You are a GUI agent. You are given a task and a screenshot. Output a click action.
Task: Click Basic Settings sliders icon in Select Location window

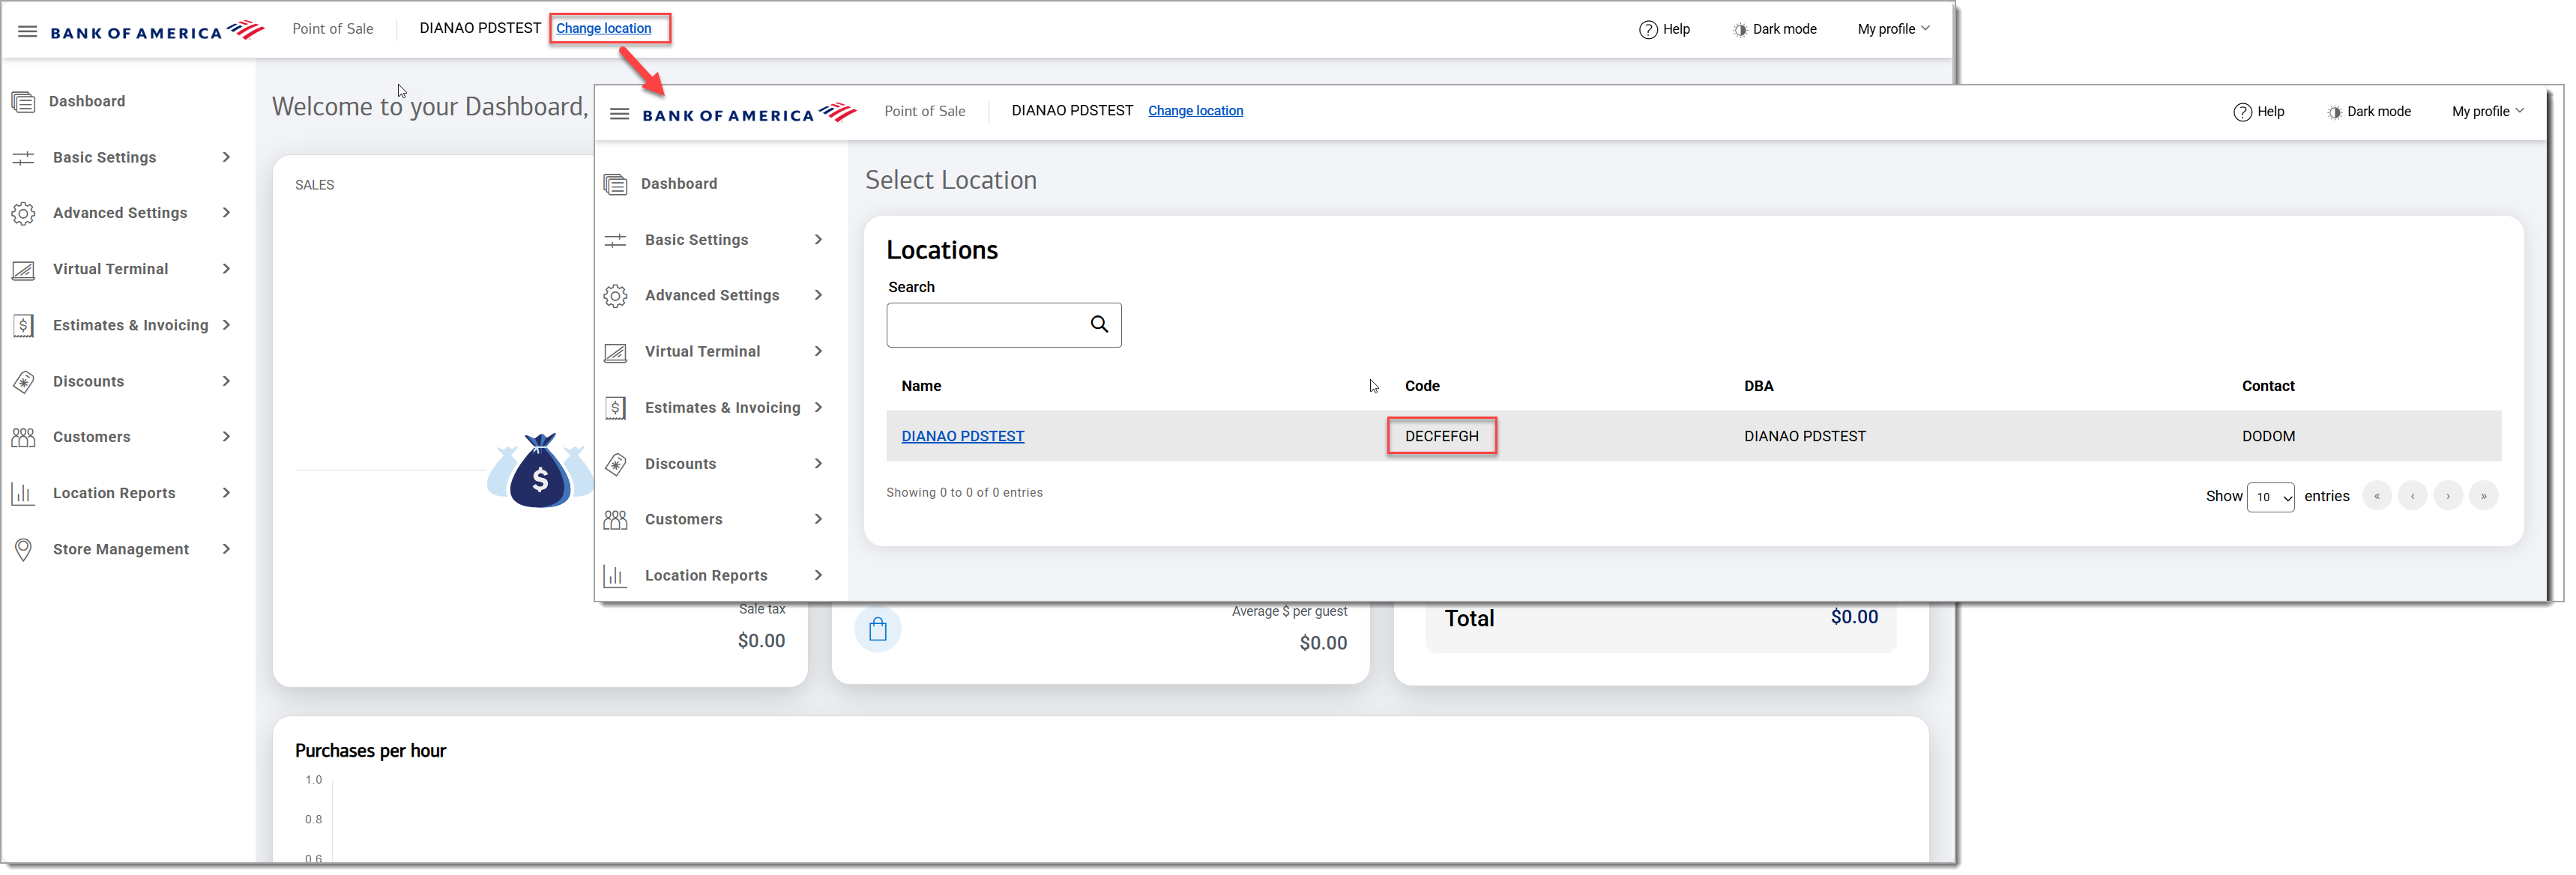615,240
